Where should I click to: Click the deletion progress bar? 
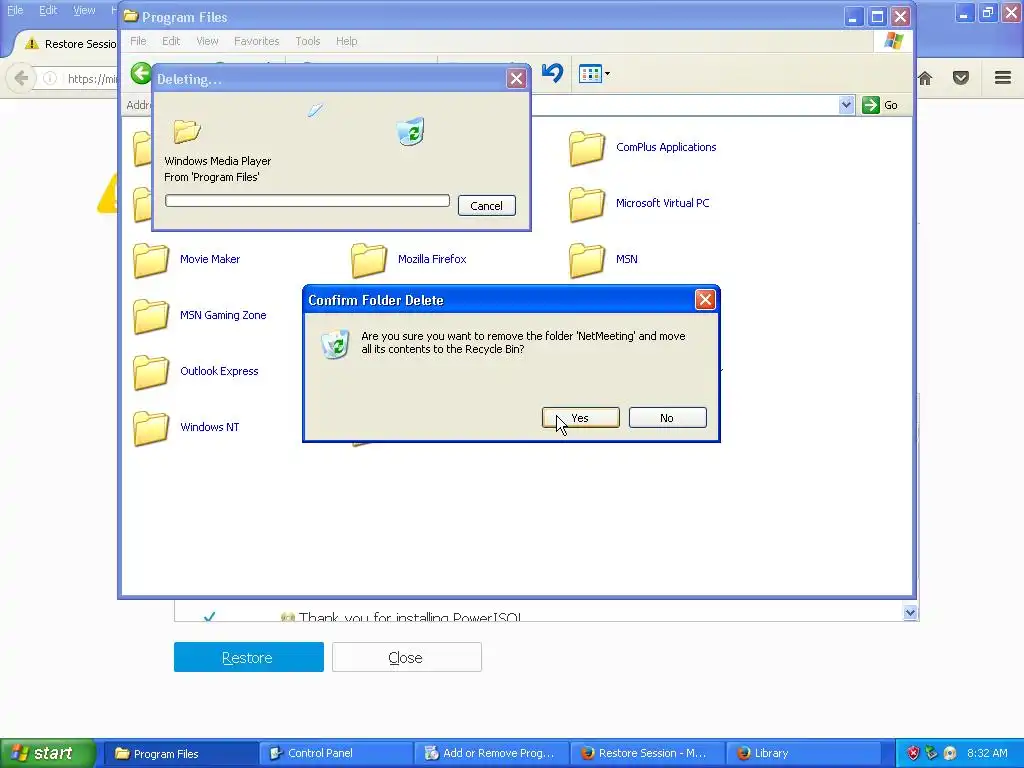[307, 200]
